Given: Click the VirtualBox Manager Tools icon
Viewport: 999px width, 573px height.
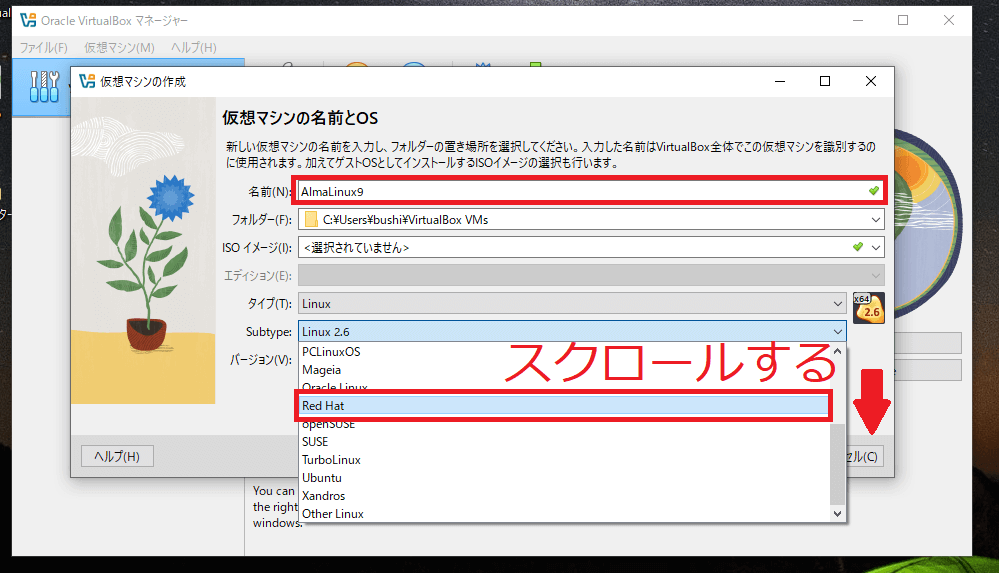Looking at the screenshot, I should (x=45, y=87).
